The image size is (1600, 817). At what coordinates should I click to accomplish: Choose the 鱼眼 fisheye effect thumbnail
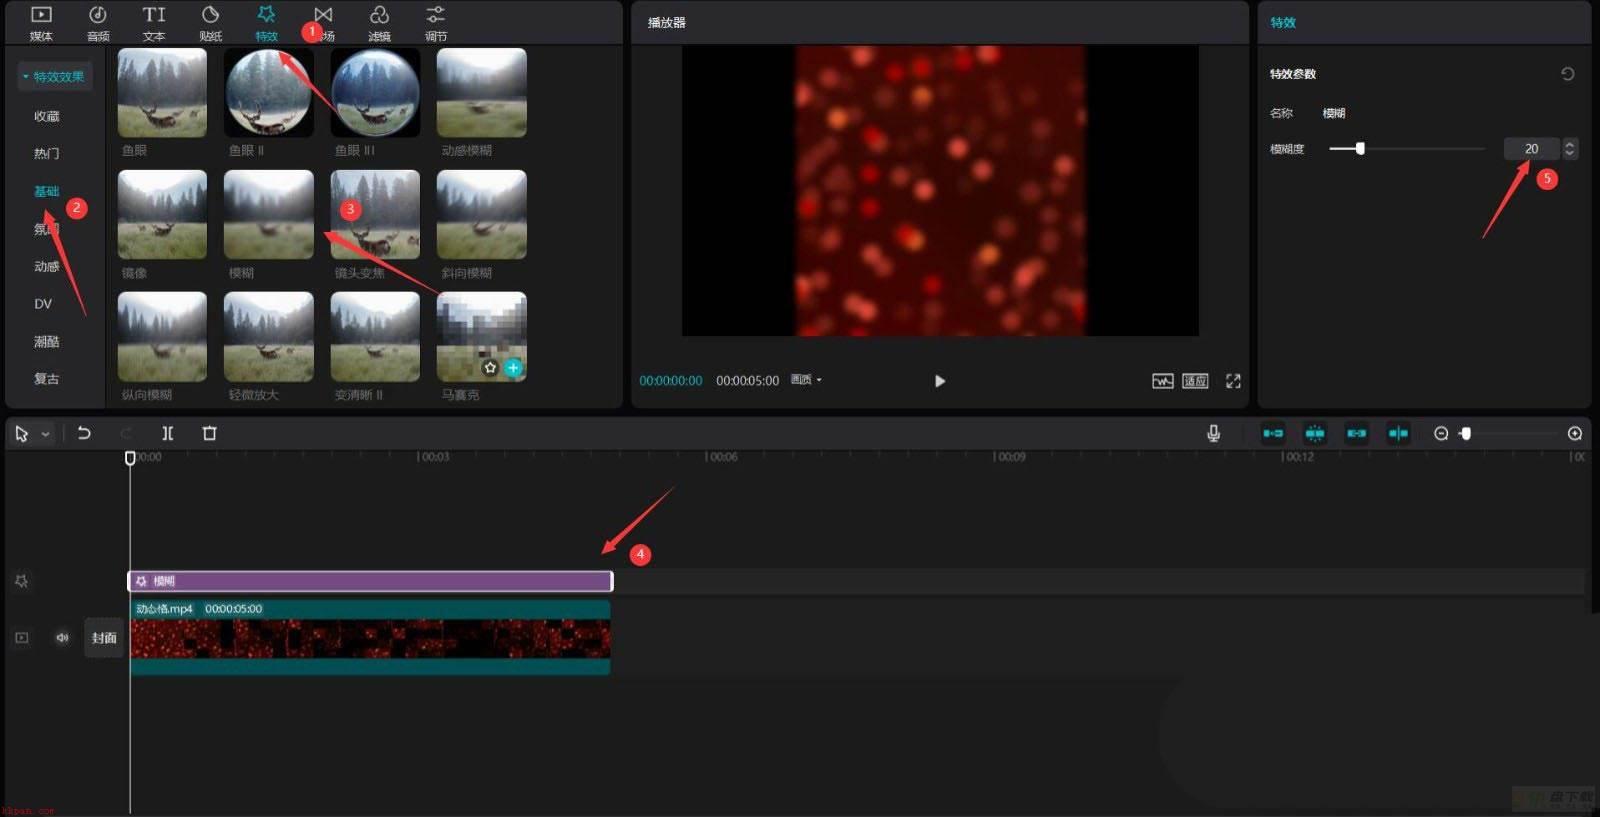click(162, 93)
